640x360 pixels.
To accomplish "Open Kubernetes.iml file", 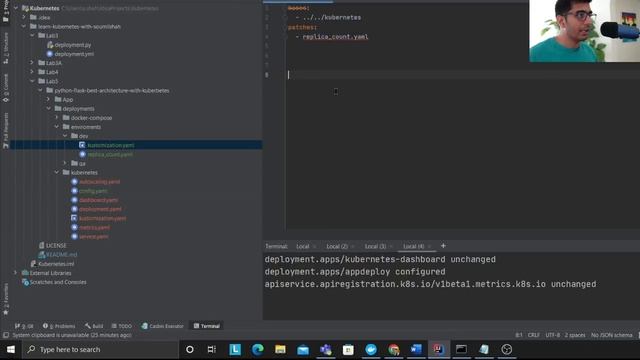I will (56, 264).
